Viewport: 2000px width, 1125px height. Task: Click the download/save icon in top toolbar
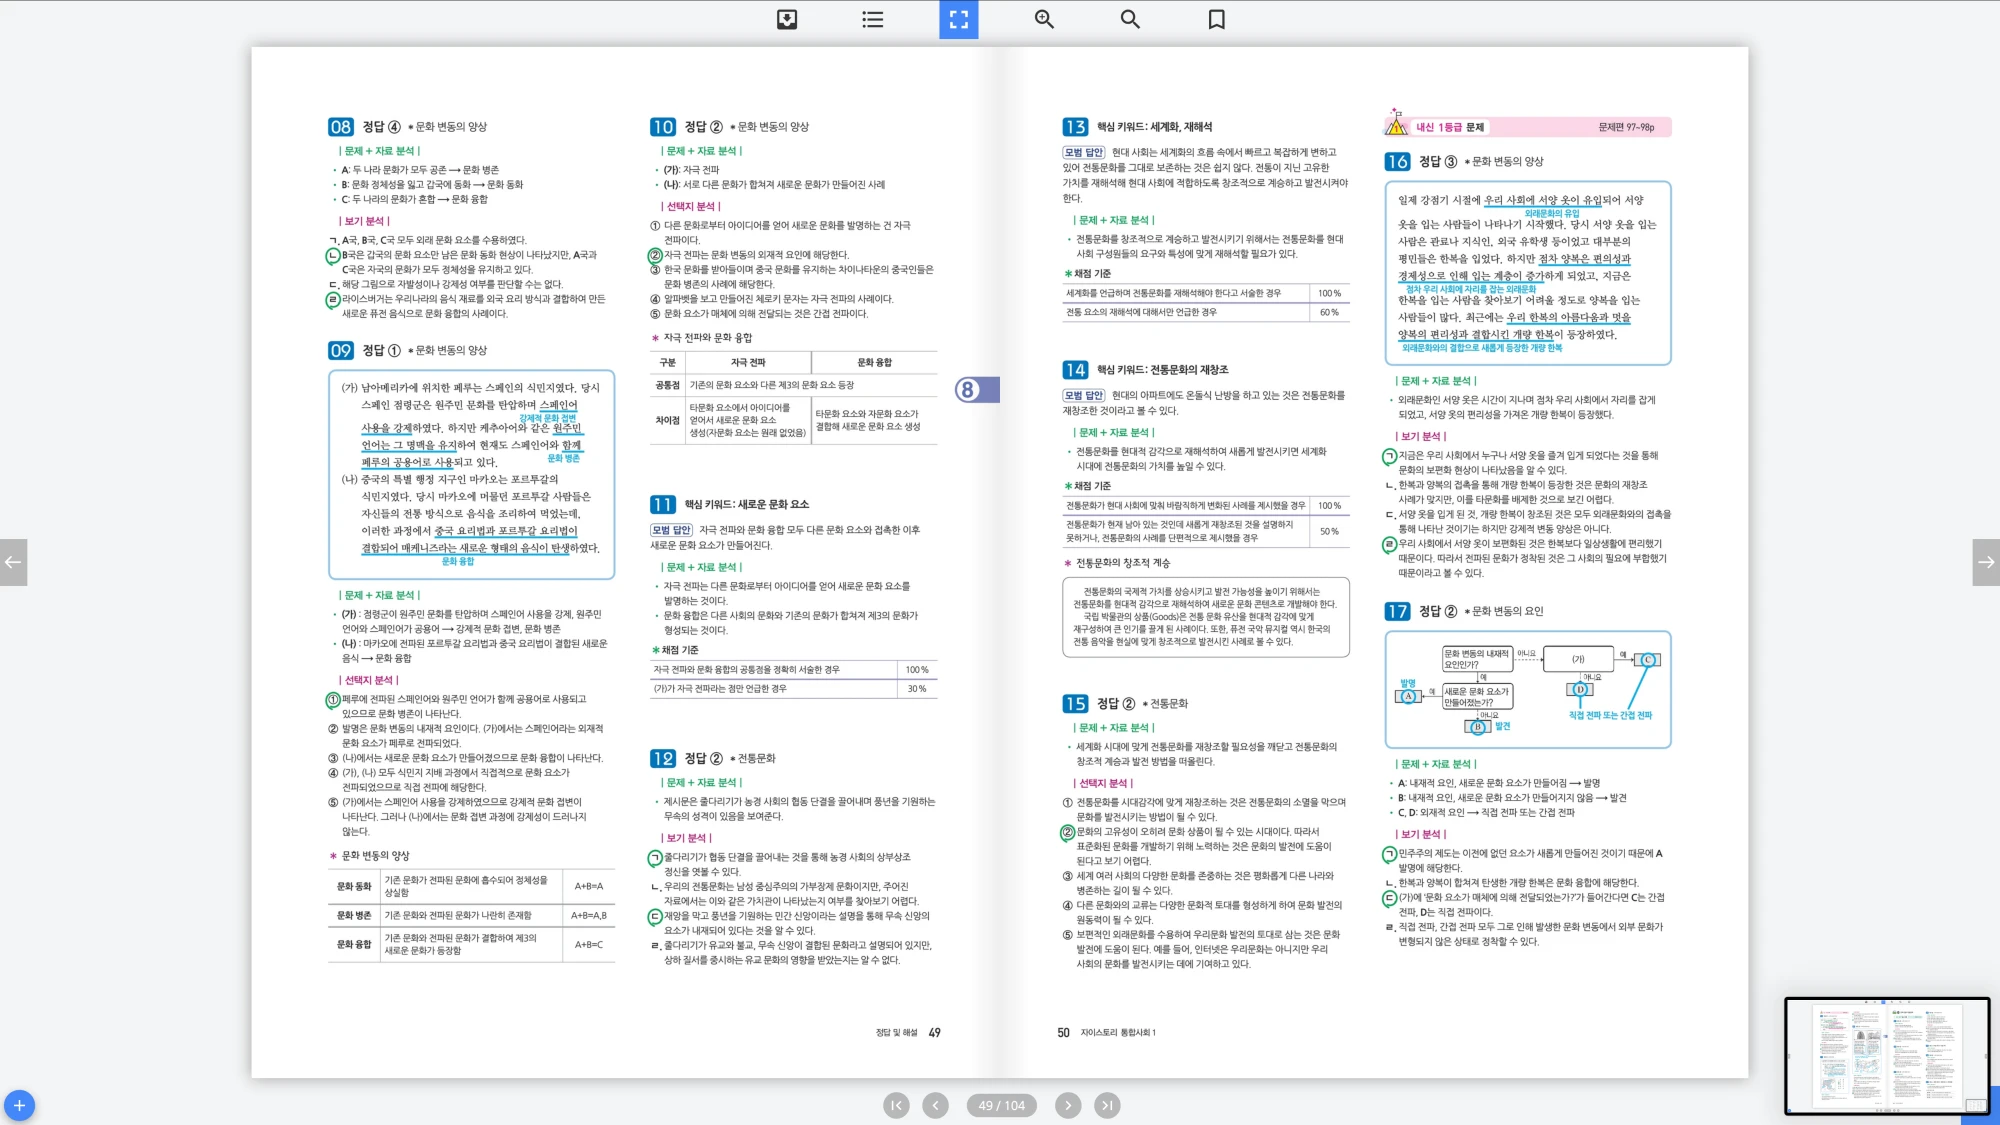pyautogui.click(x=787, y=19)
